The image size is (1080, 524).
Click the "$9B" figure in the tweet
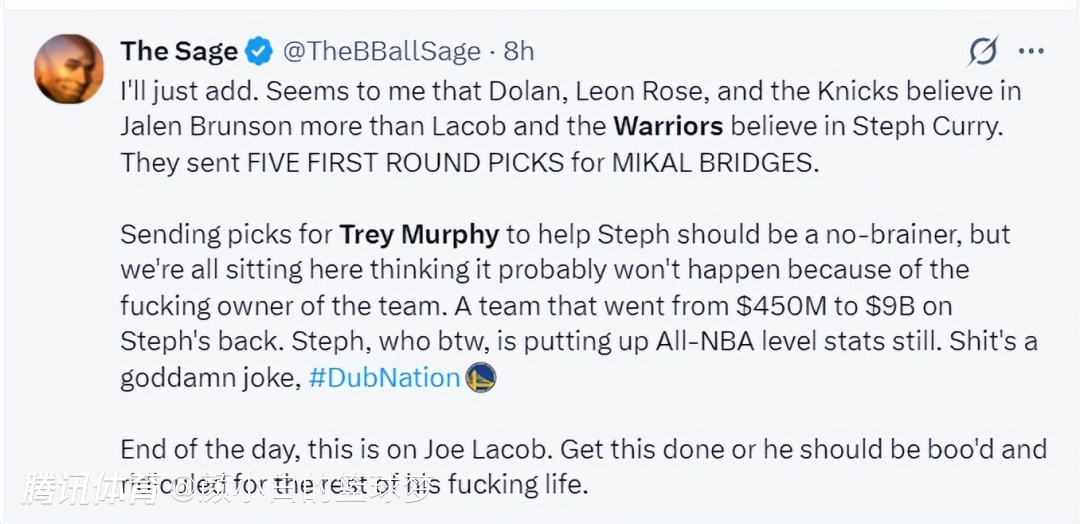click(x=881, y=306)
